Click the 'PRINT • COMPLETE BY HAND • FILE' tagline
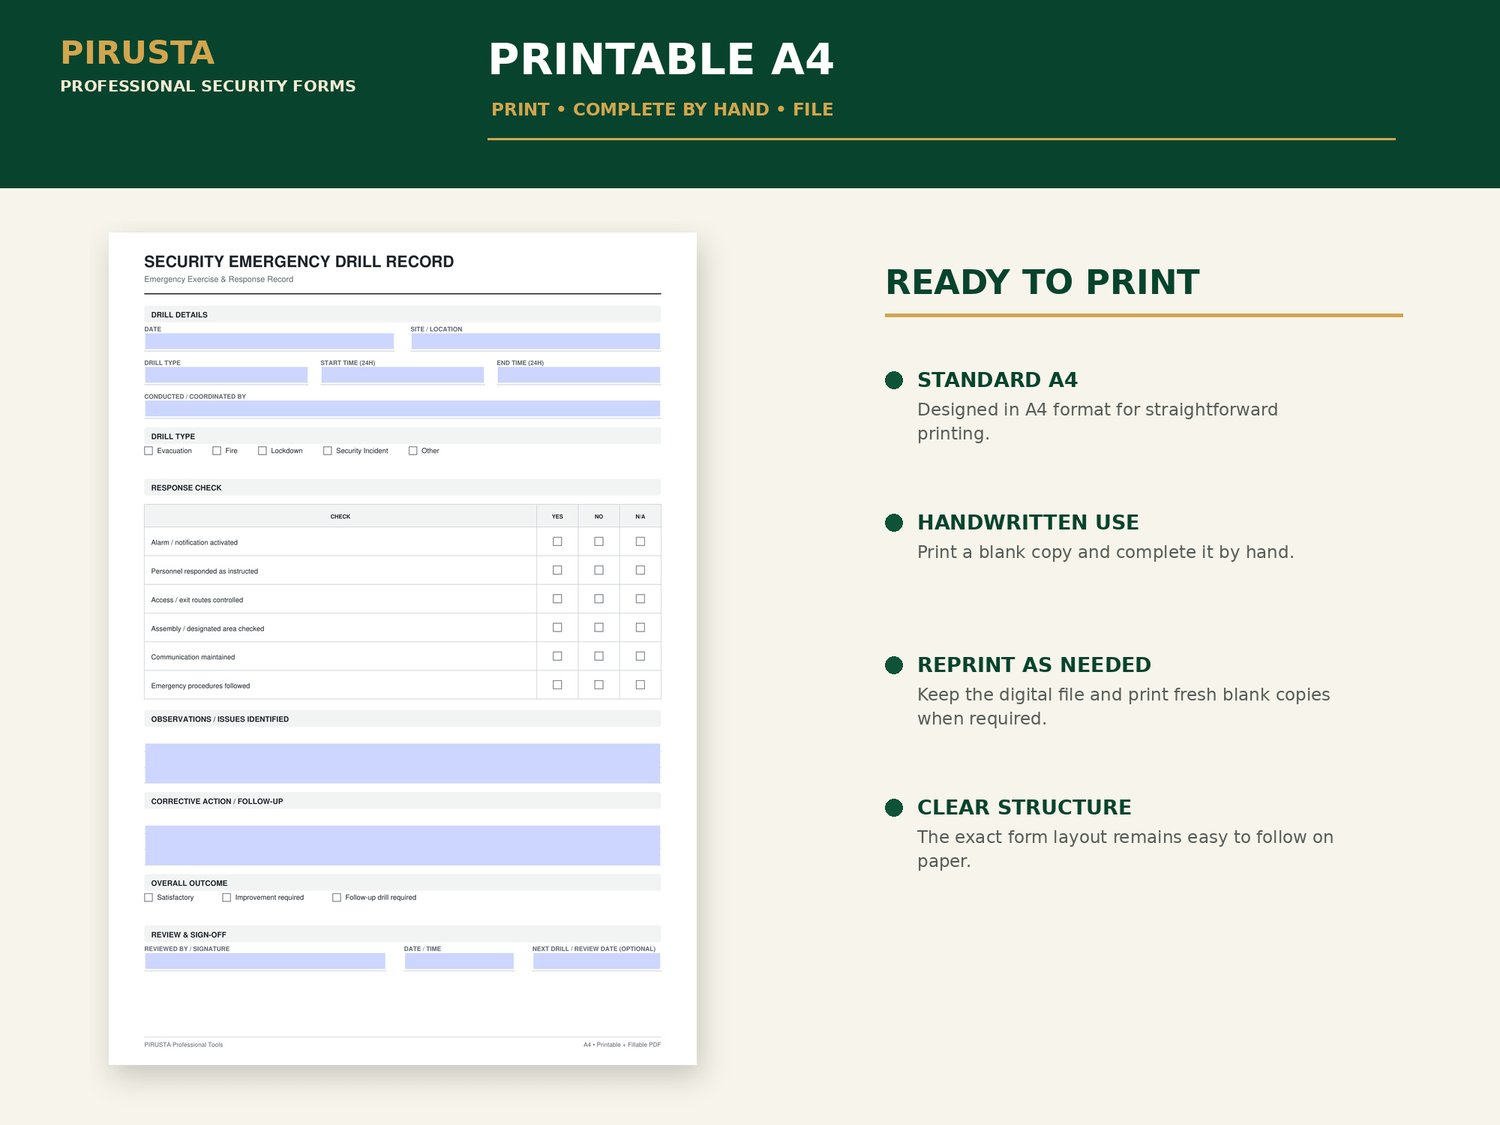 coord(662,110)
